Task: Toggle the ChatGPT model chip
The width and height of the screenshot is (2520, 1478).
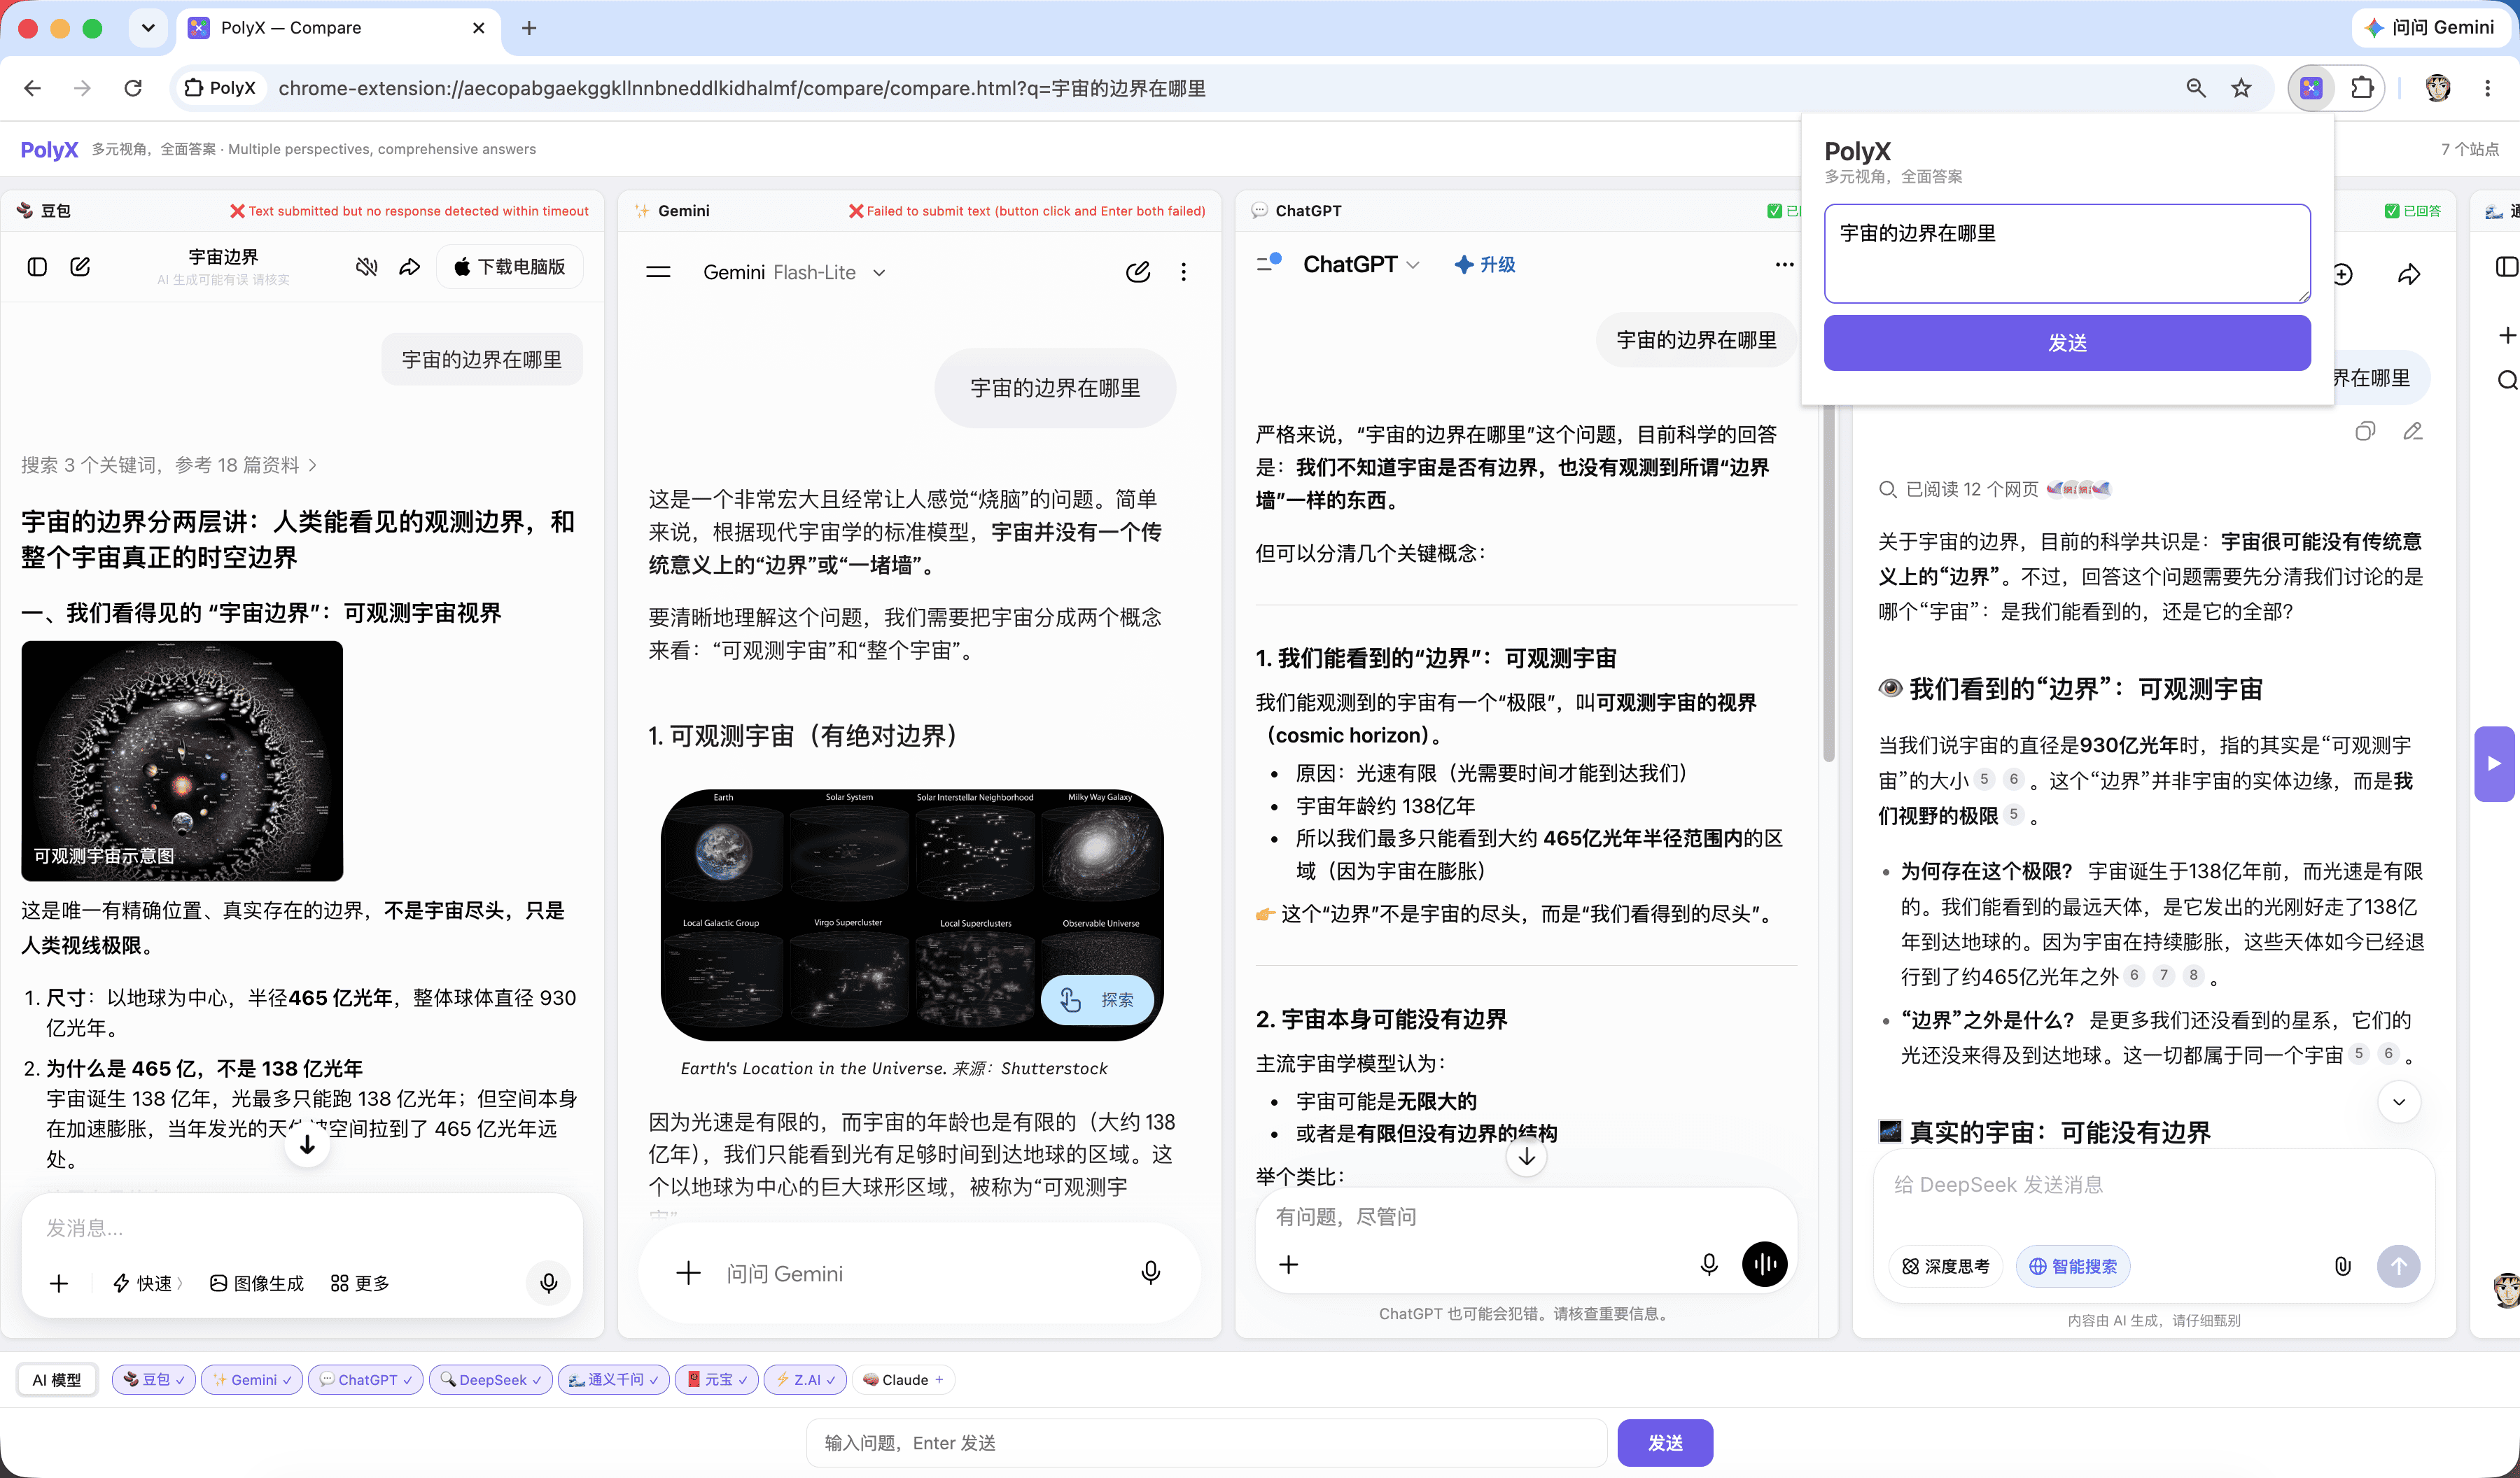Action: [x=366, y=1380]
